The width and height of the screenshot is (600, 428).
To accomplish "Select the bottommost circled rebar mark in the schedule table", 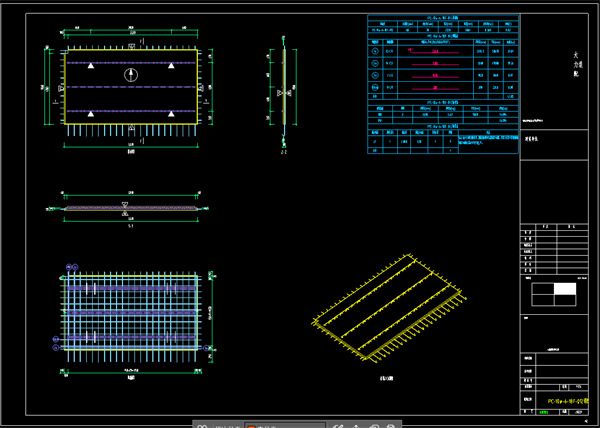I will coord(375,88).
